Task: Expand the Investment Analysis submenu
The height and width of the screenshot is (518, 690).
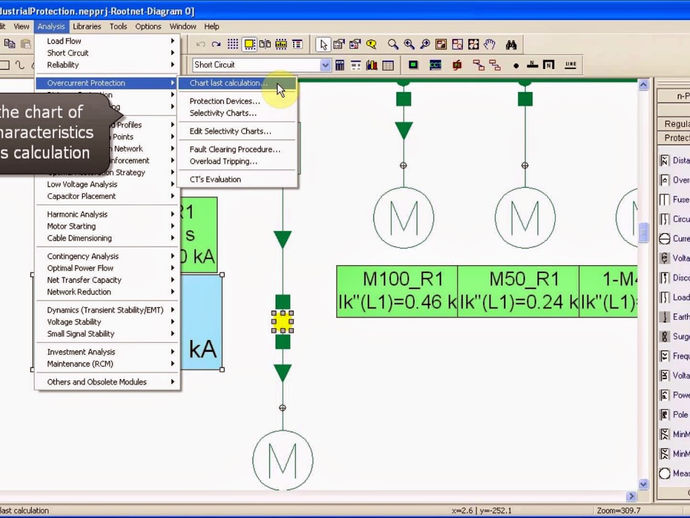Action: 107,352
